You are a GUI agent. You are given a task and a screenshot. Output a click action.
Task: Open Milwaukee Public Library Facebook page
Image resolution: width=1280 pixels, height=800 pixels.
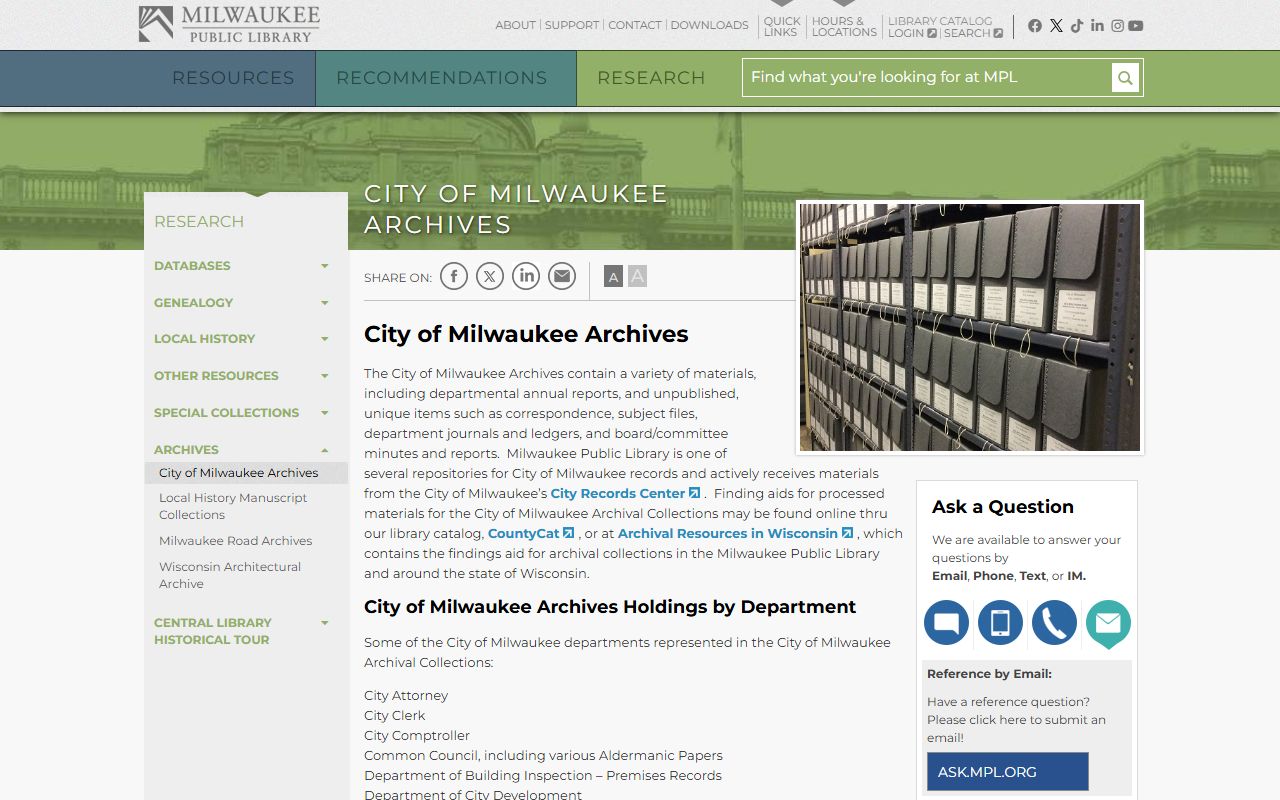pos(1035,26)
